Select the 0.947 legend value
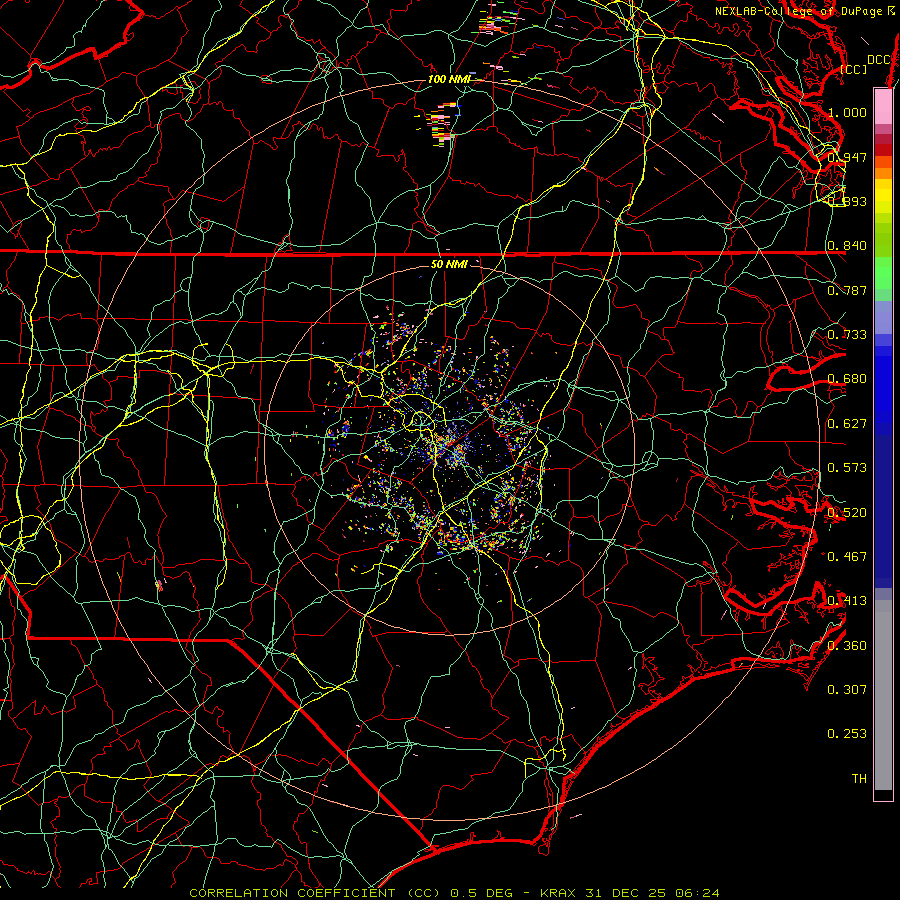 pyautogui.click(x=847, y=157)
